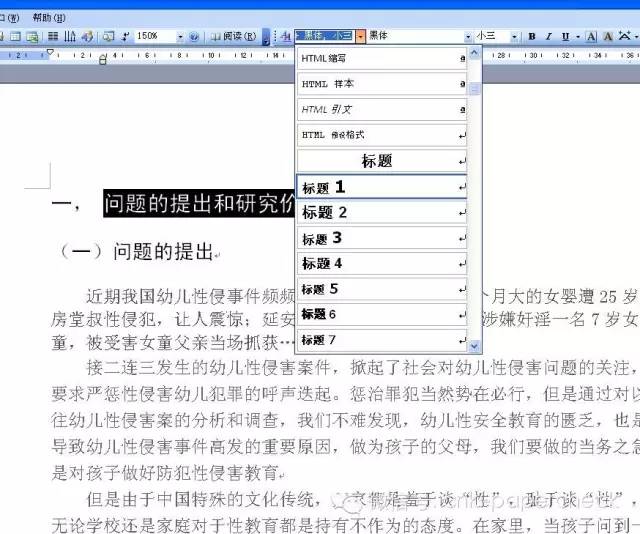Open Styles and Formatting pane icon
The width and height of the screenshot is (640, 534).
pos(286,37)
